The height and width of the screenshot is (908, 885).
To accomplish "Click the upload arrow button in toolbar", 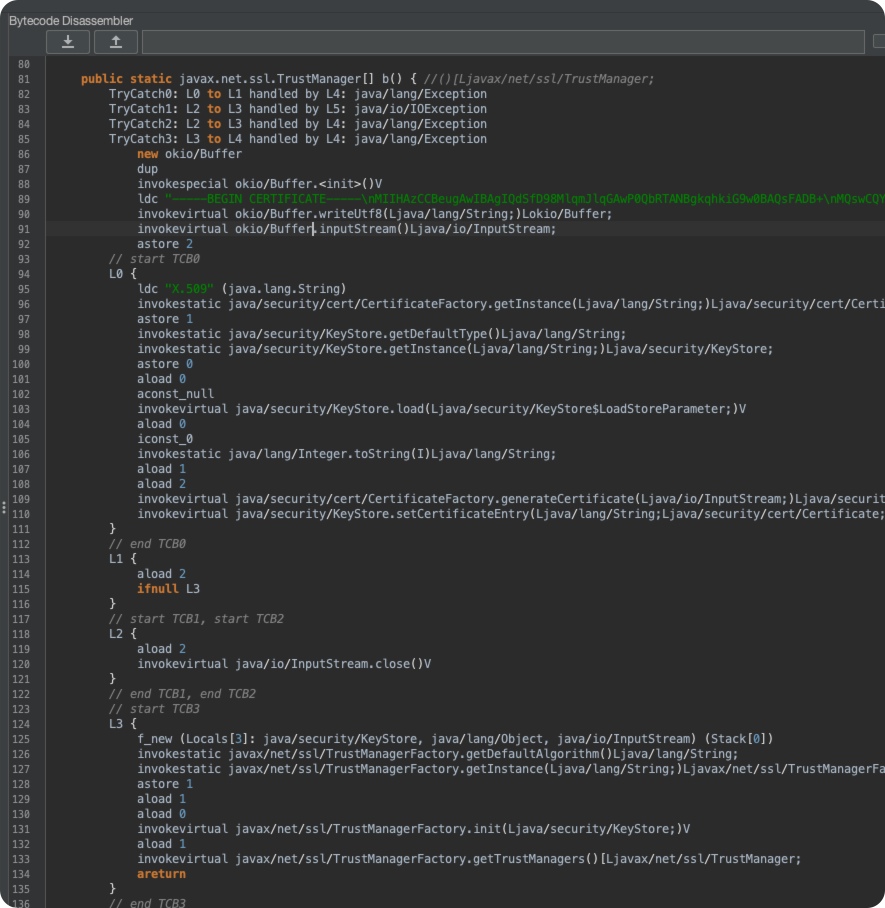I will tap(116, 42).
